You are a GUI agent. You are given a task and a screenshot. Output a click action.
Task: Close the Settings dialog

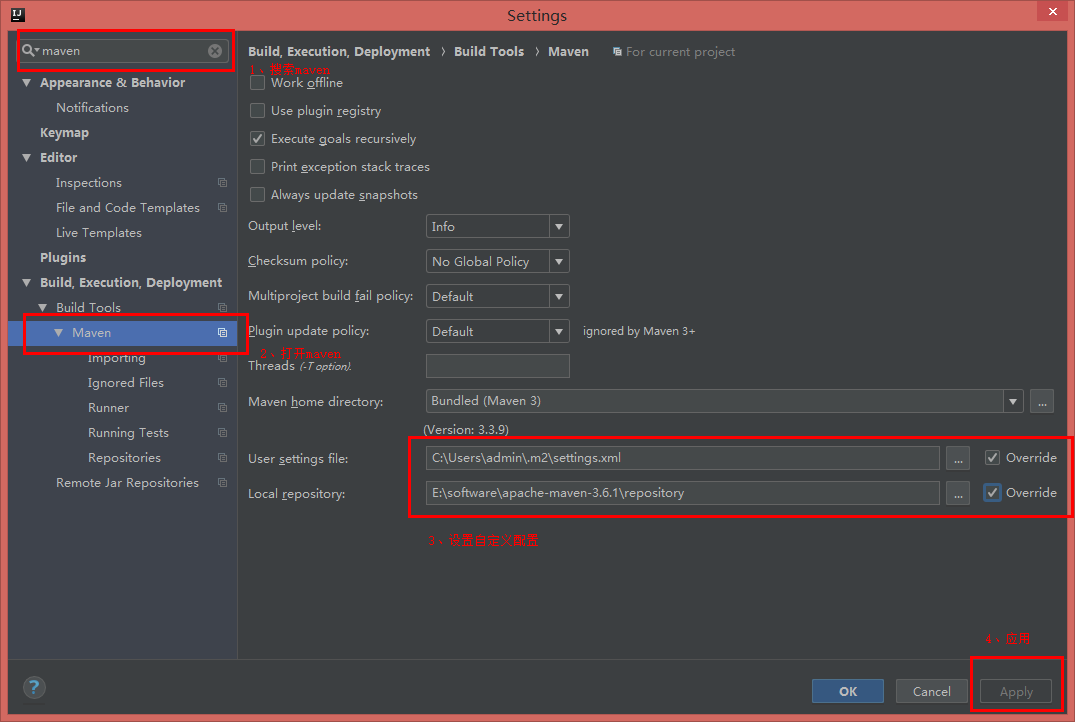pos(1052,11)
